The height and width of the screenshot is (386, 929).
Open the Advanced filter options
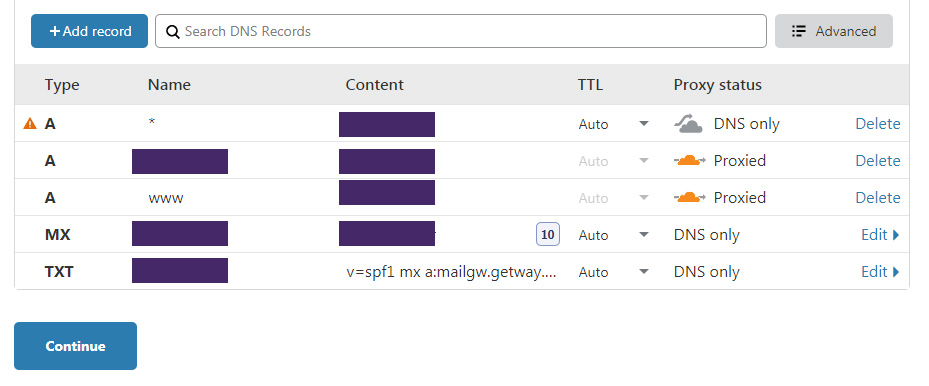(x=834, y=31)
